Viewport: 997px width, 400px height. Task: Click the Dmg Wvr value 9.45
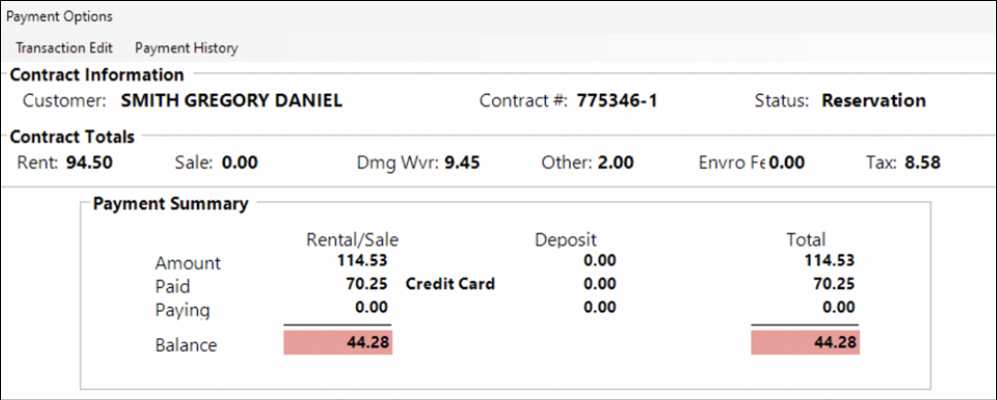463,162
